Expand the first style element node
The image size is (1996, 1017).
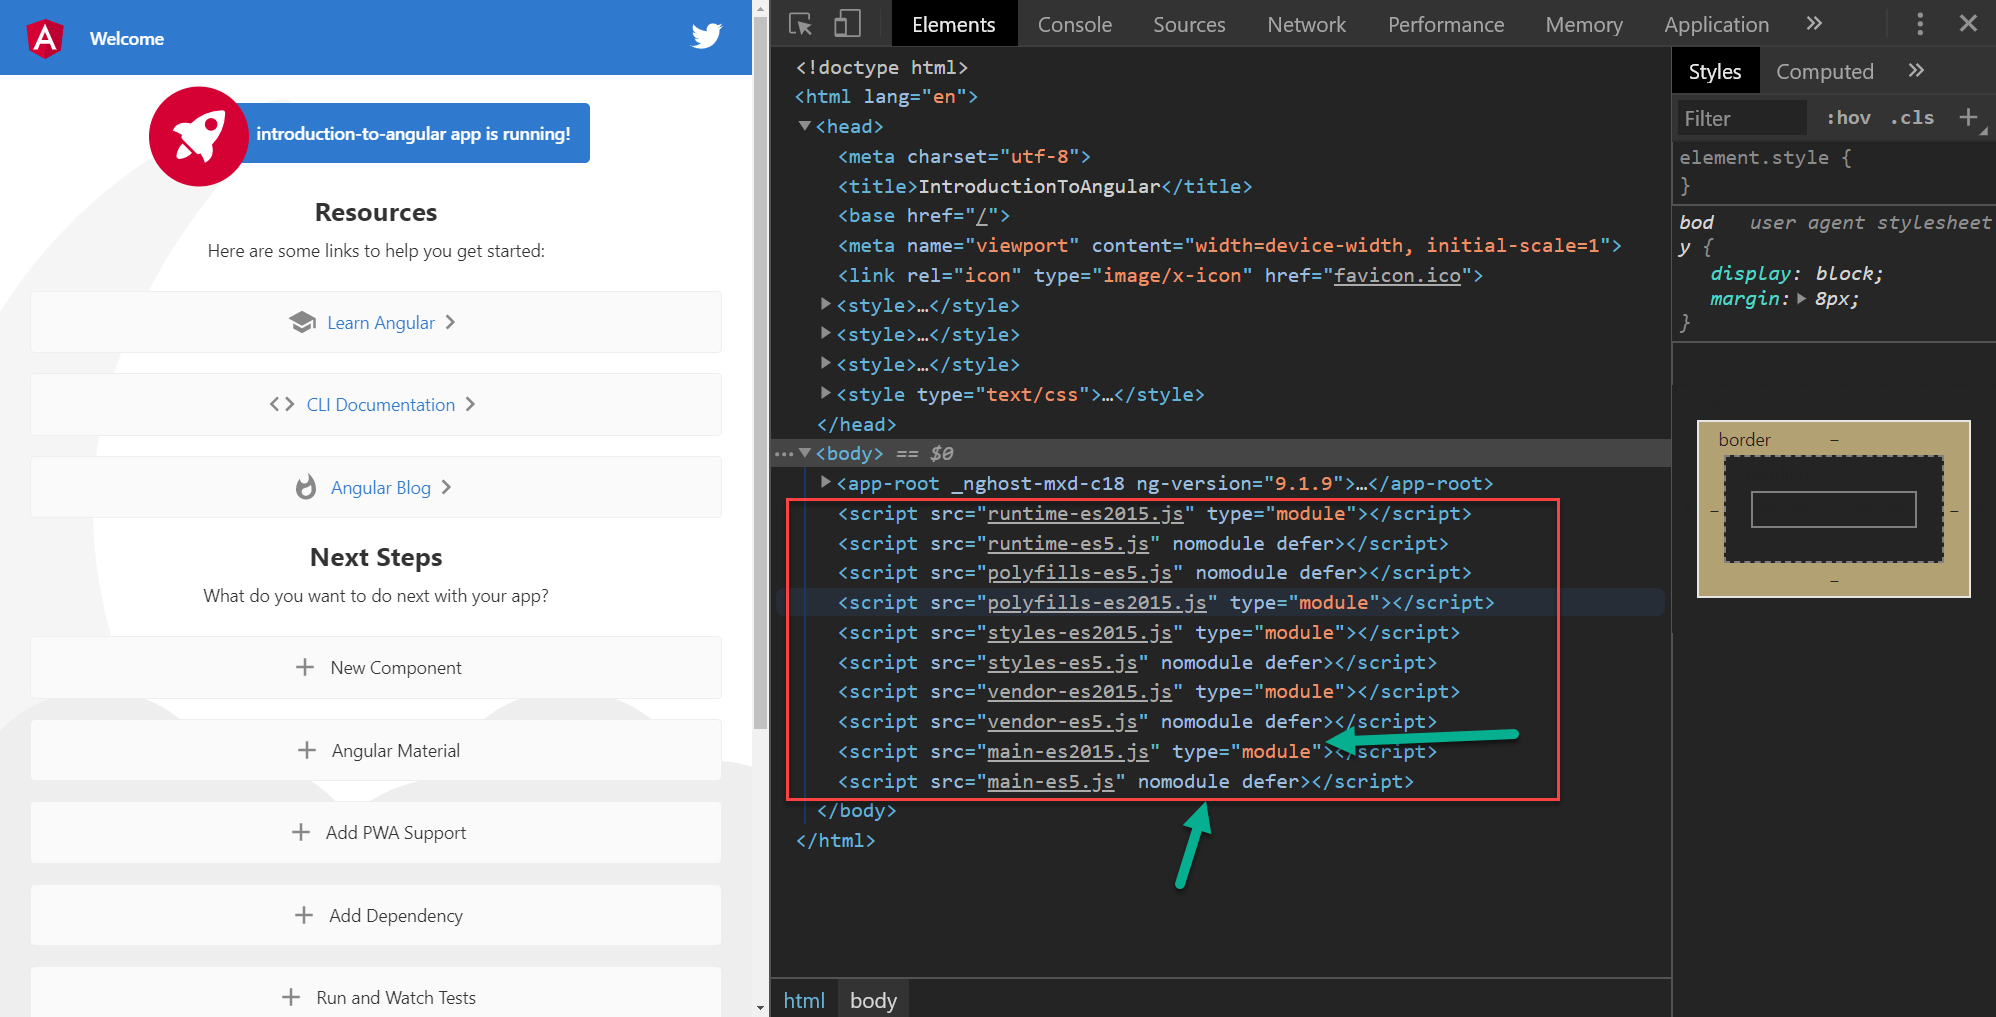(x=825, y=304)
